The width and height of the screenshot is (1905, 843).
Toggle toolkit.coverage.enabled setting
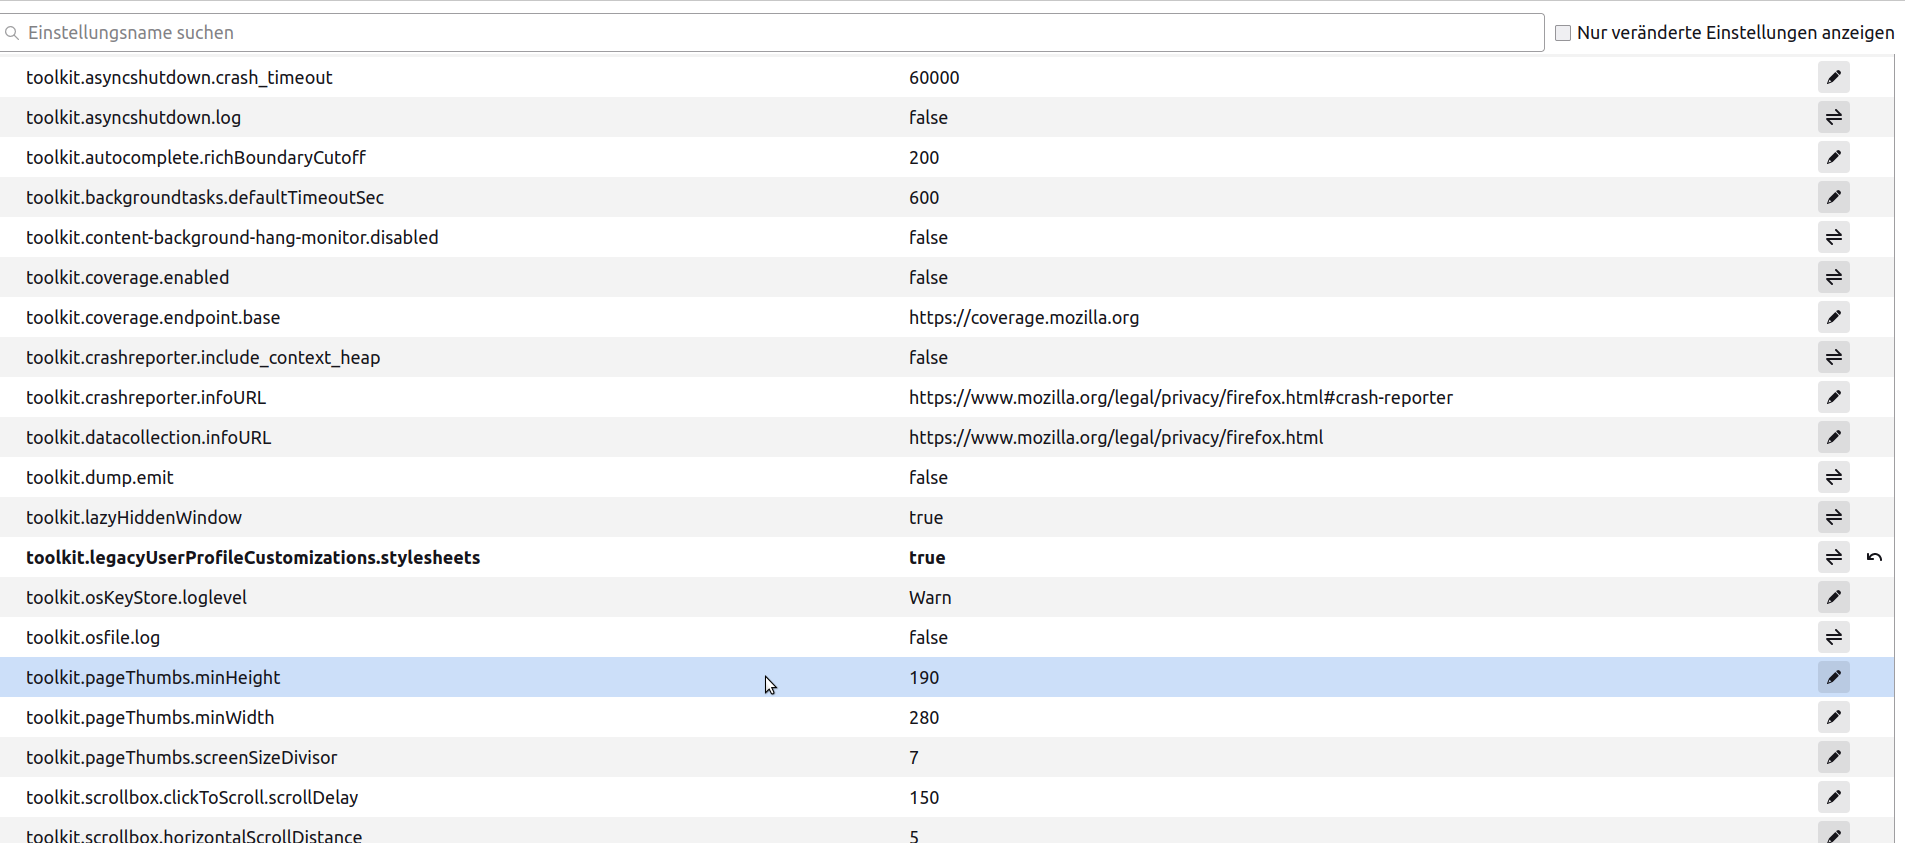(1833, 277)
